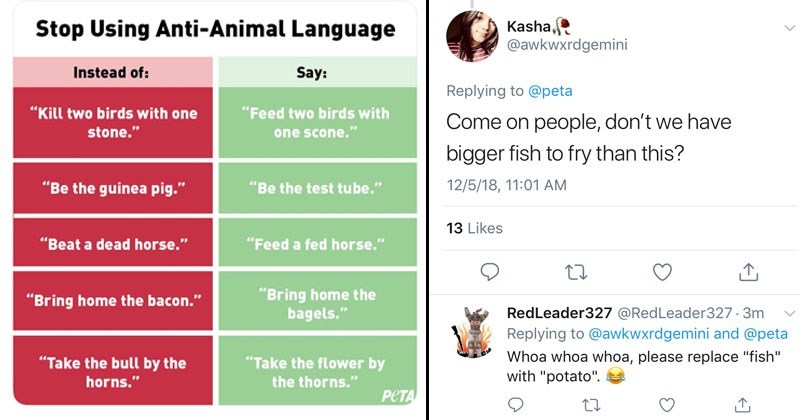
Task: Like Kasha's tweet with heart icon
Action: [662, 272]
